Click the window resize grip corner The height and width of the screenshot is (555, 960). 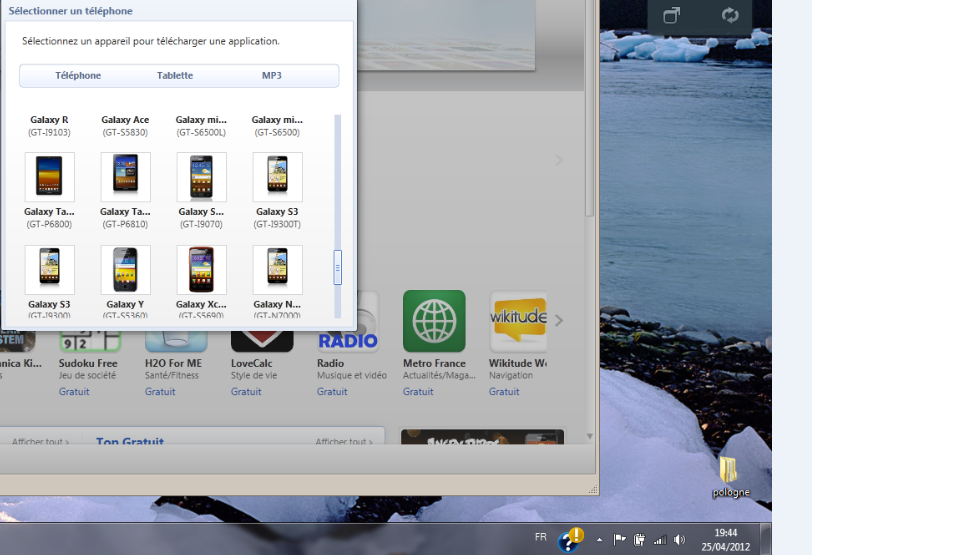593,489
